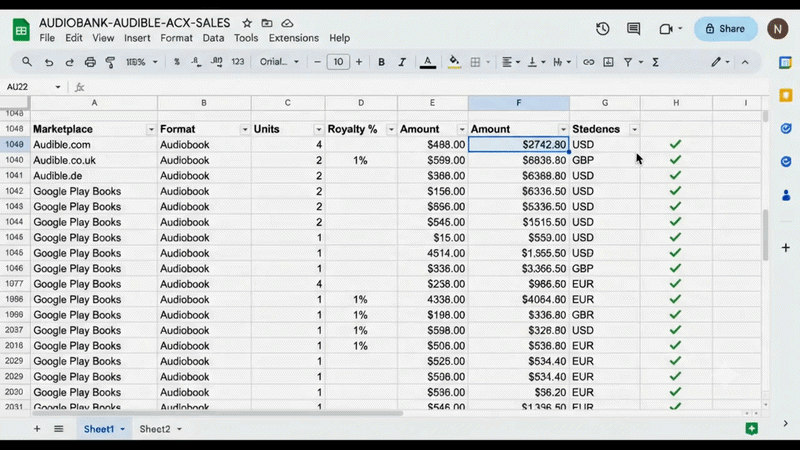
Task: Add a new sheet
Action: [x=37, y=429]
